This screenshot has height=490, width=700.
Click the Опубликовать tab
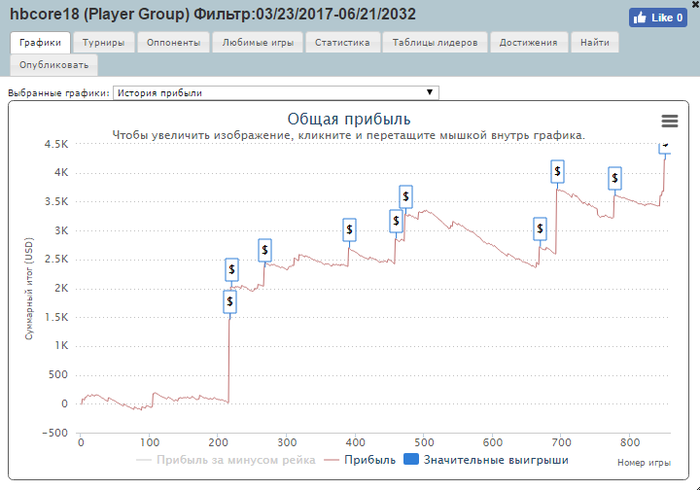(x=54, y=65)
